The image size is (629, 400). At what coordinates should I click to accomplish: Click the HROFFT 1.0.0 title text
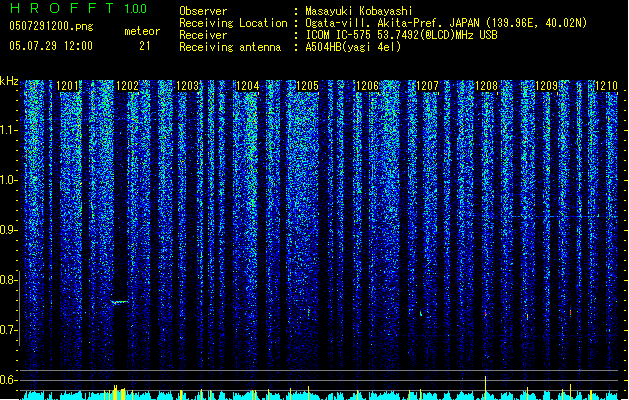[x=78, y=8]
